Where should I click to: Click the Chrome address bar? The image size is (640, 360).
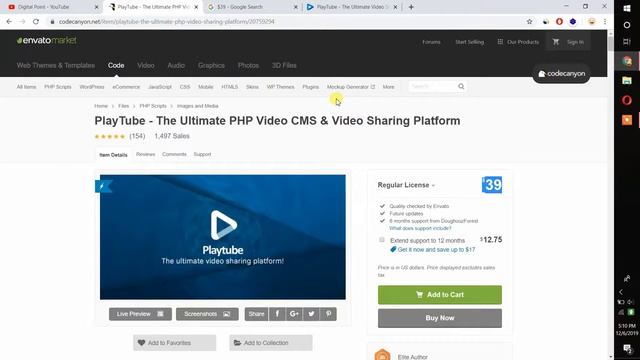[x=286, y=22]
